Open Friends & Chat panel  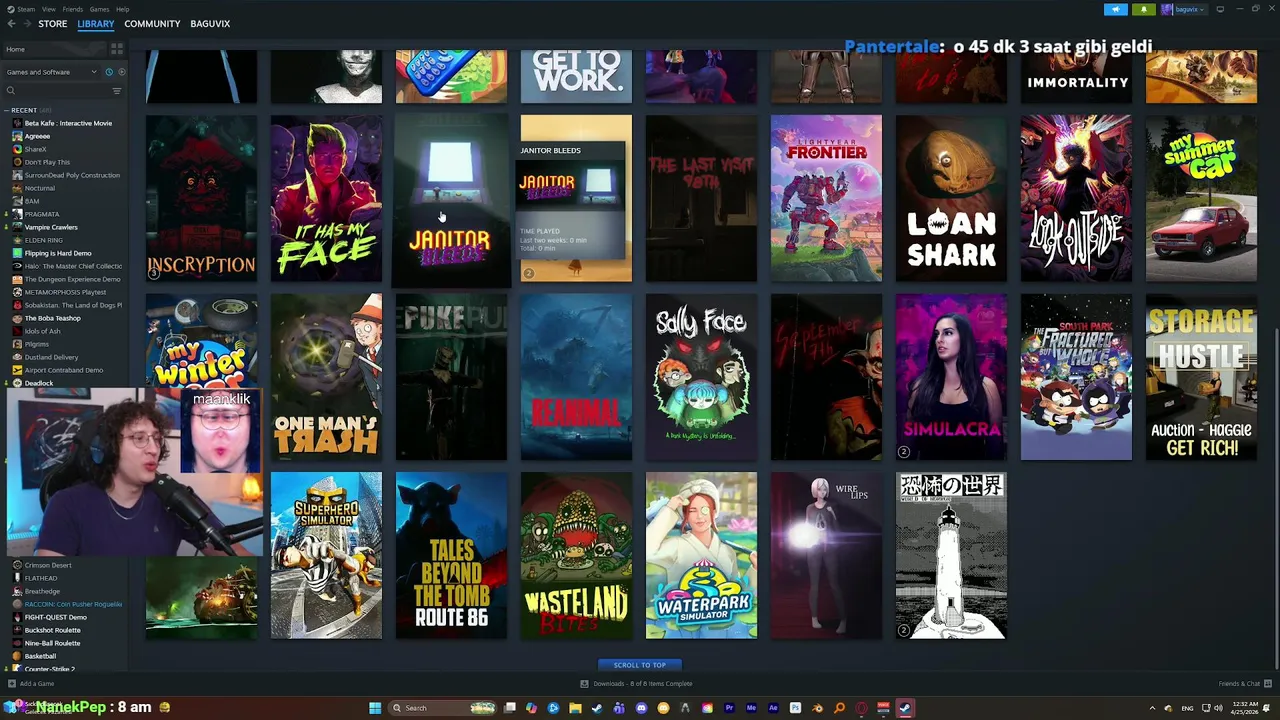(1244, 684)
